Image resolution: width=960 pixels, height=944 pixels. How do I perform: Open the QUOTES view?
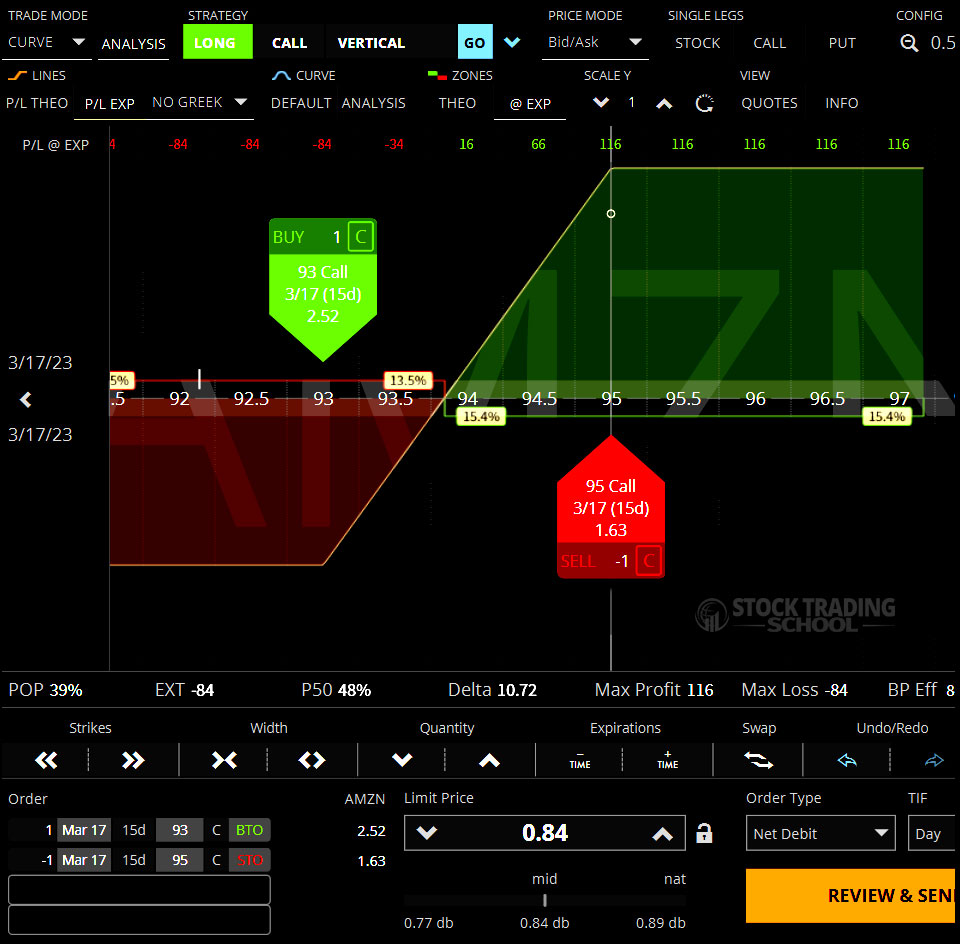(769, 103)
